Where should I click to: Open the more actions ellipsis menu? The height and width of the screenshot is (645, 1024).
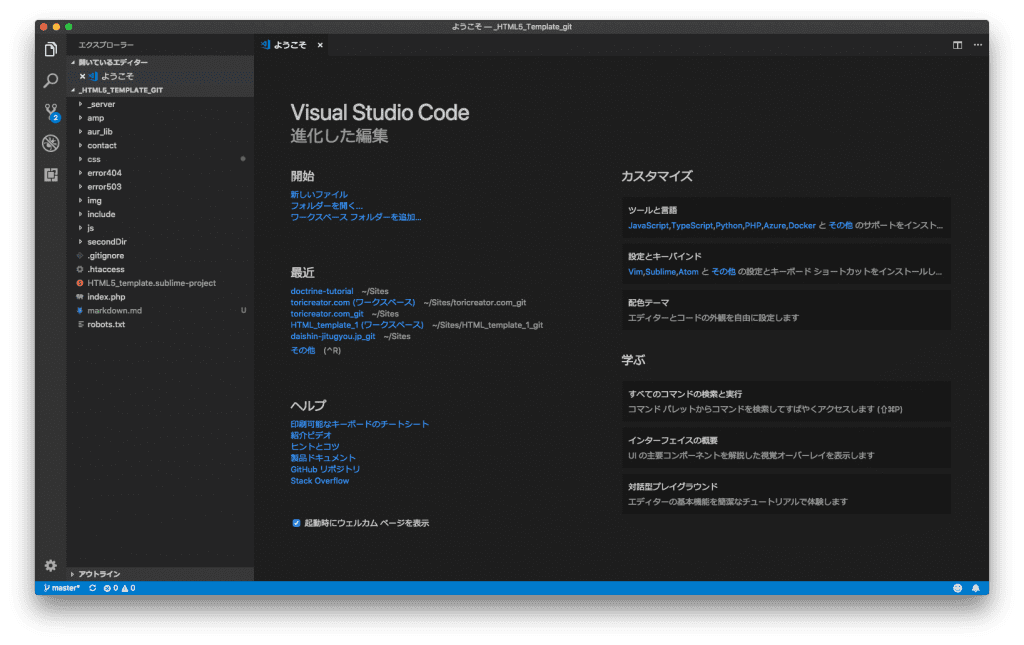[x=977, y=45]
